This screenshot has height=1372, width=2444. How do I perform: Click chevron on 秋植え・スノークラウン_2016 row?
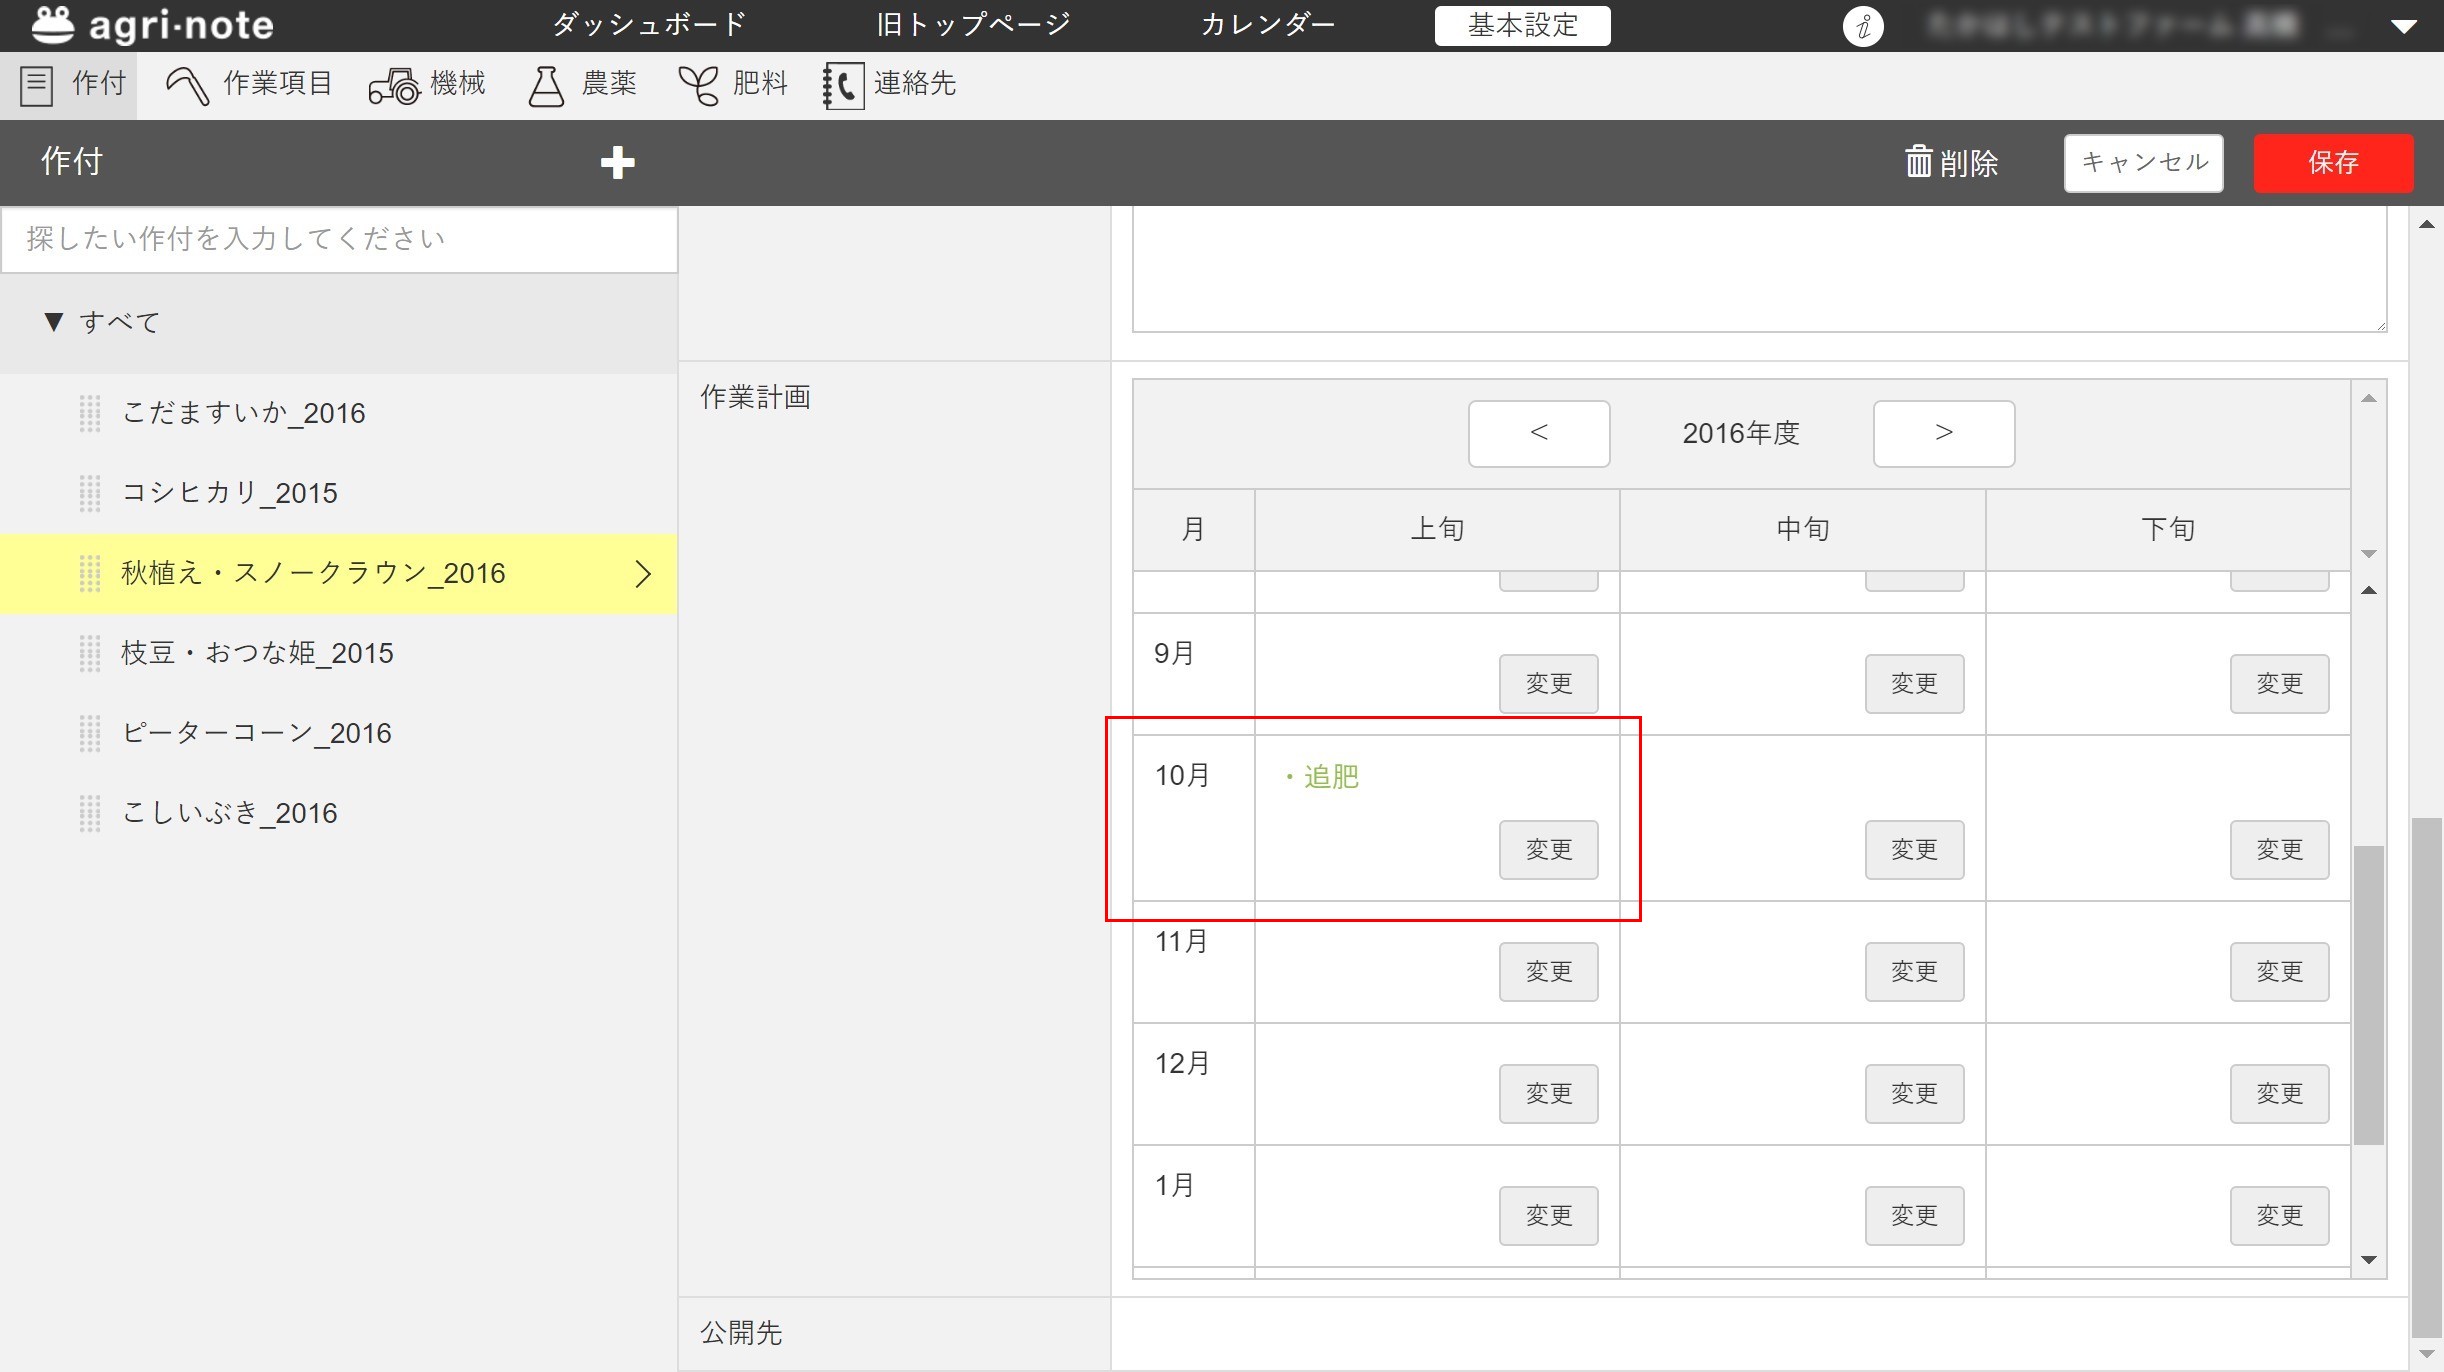pos(643,574)
